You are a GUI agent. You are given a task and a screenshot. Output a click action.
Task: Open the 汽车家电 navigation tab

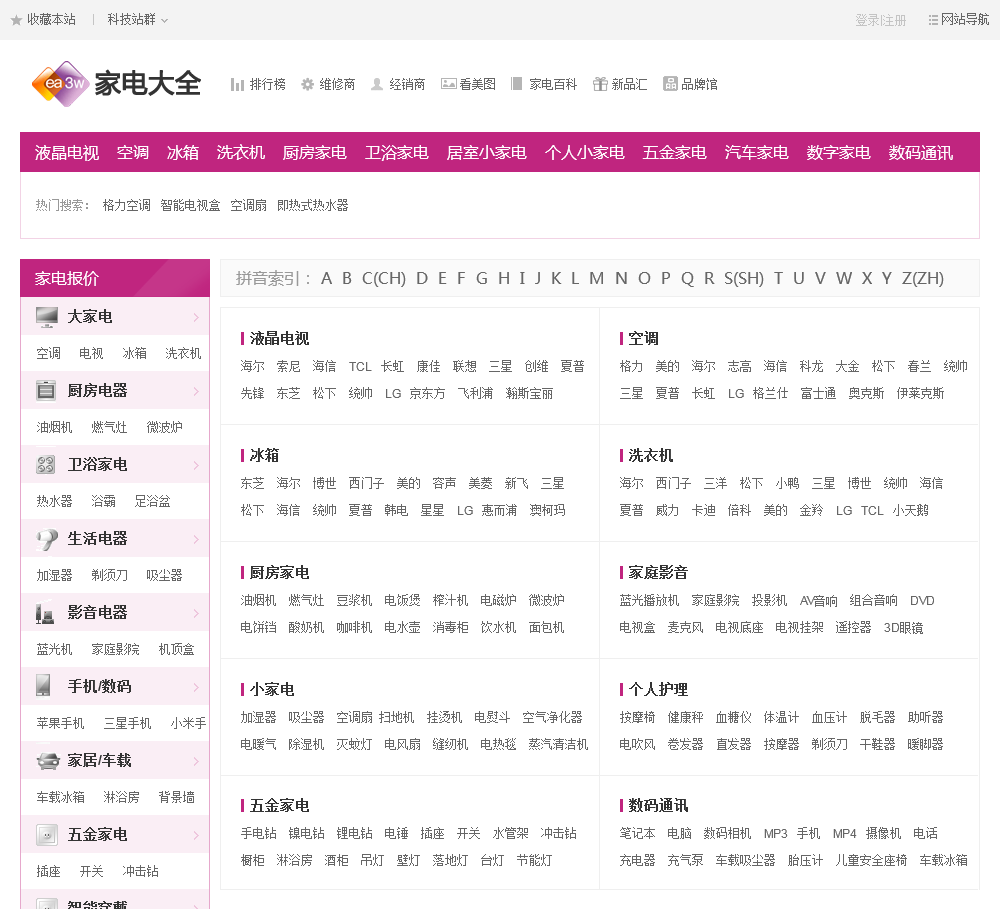756,152
